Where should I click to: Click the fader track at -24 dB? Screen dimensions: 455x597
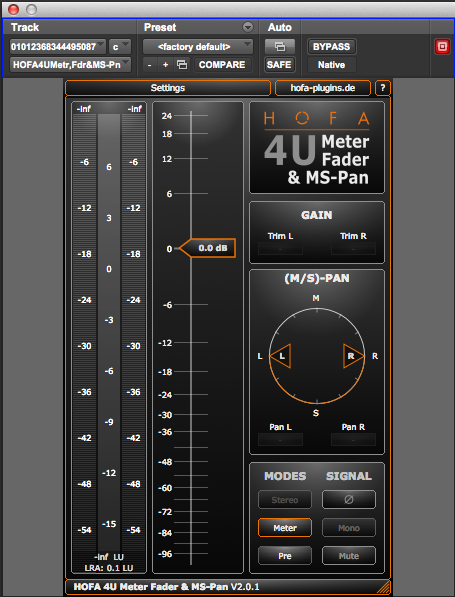click(x=191, y=395)
